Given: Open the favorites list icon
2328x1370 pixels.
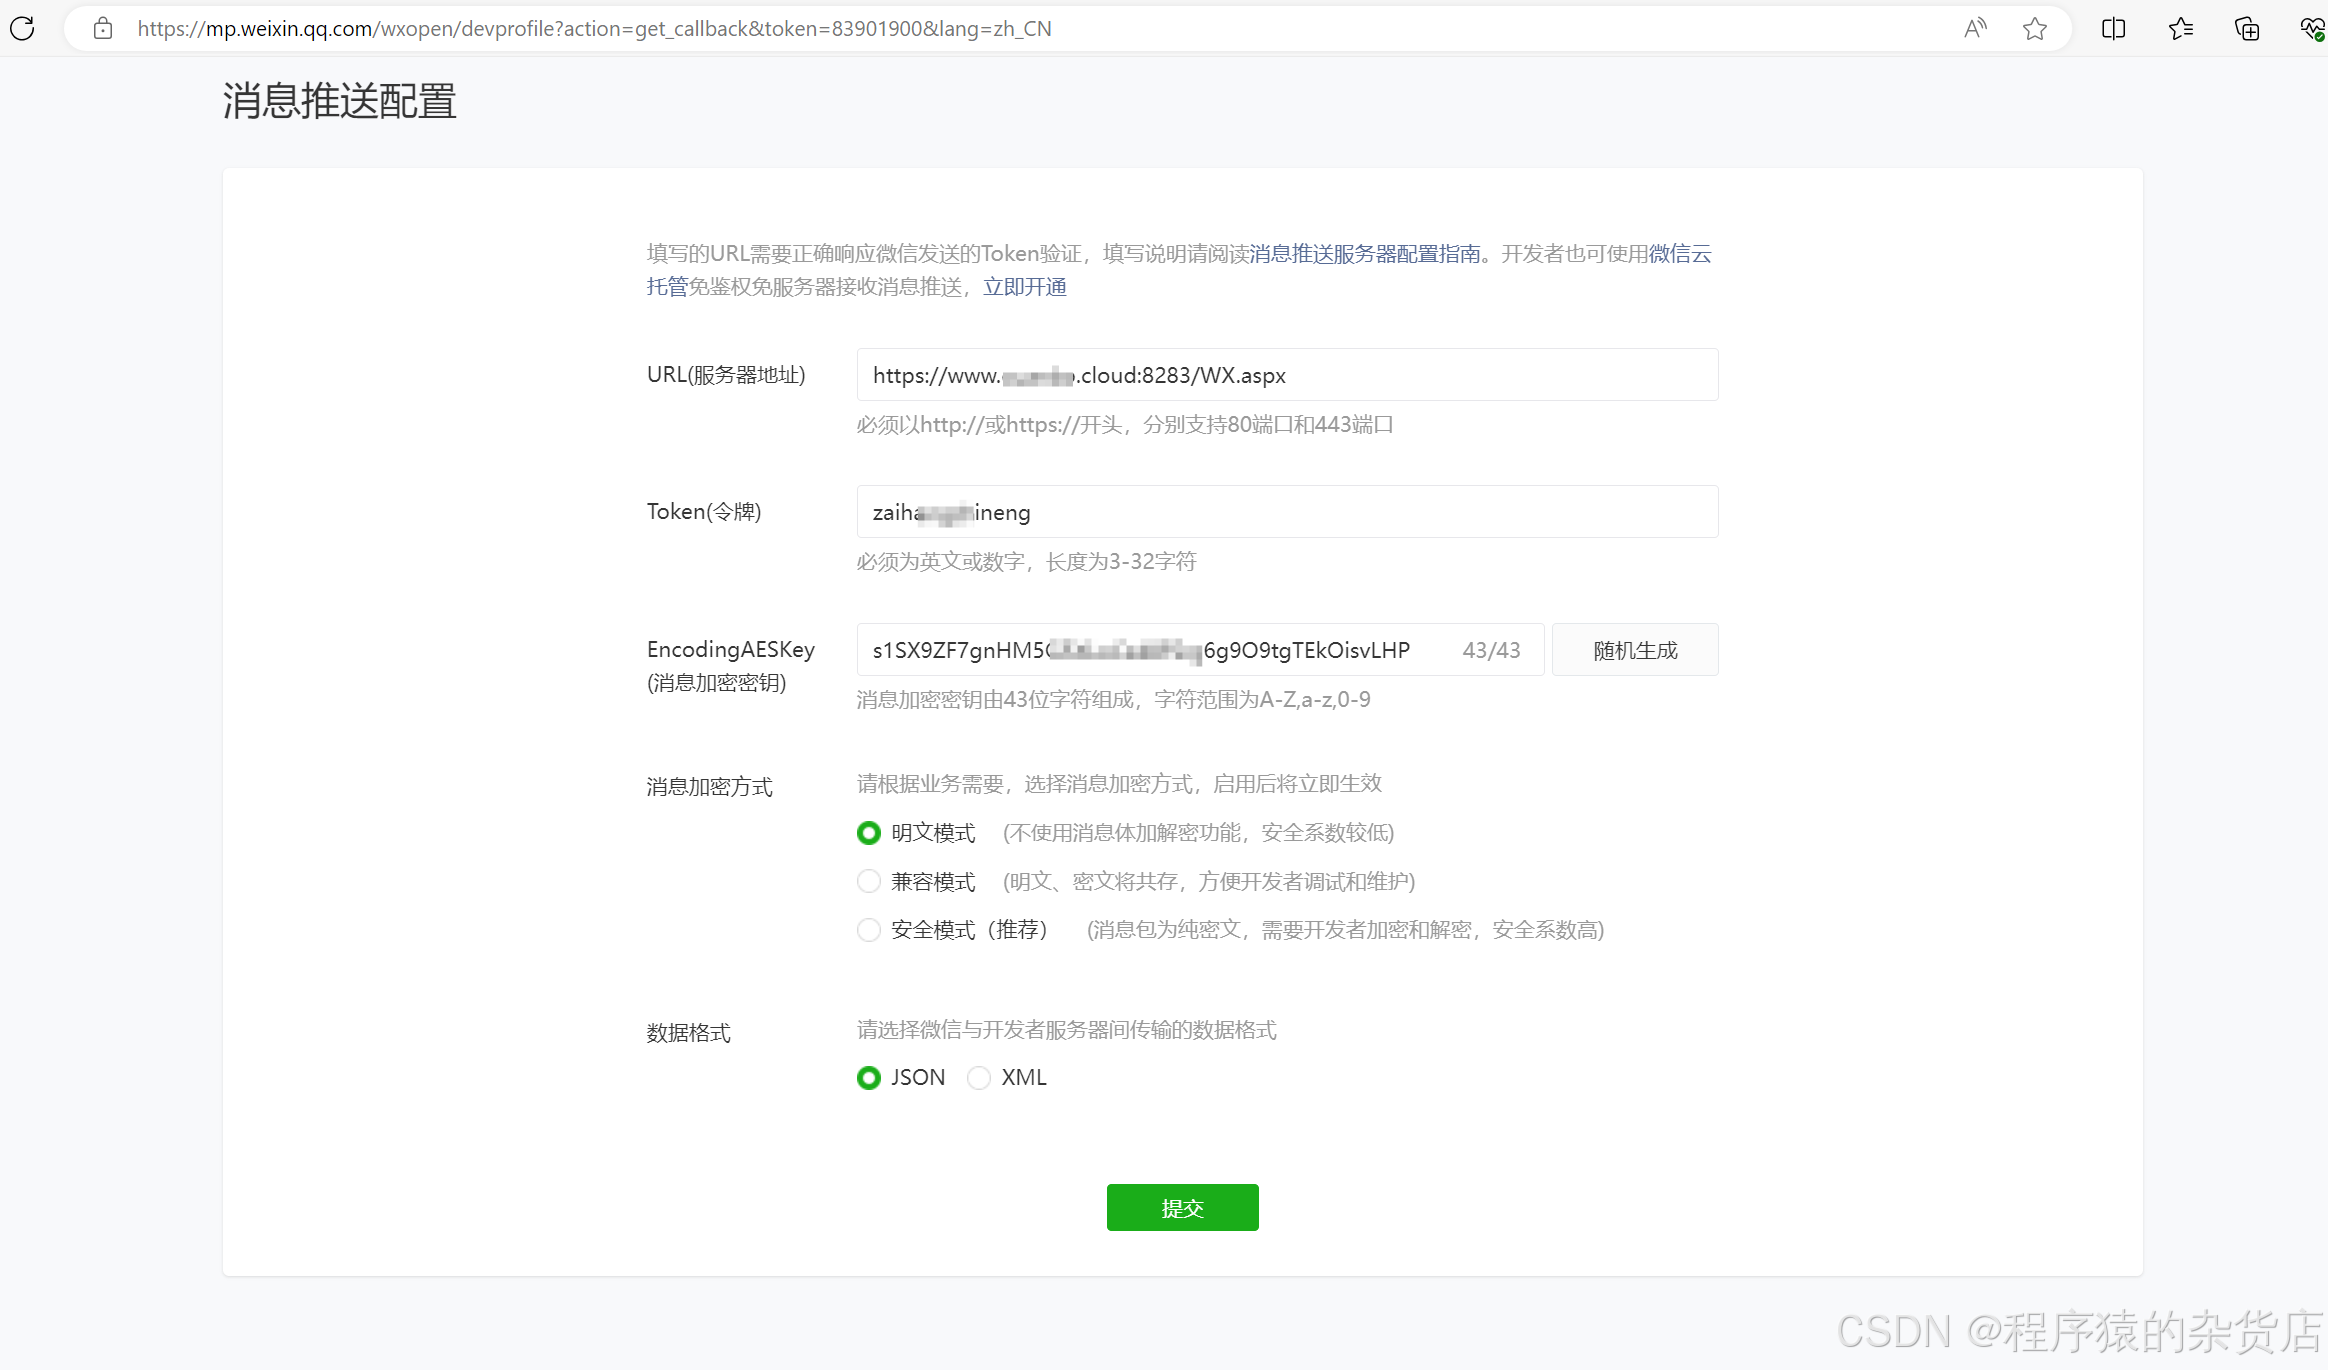Looking at the screenshot, I should [x=2180, y=28].
